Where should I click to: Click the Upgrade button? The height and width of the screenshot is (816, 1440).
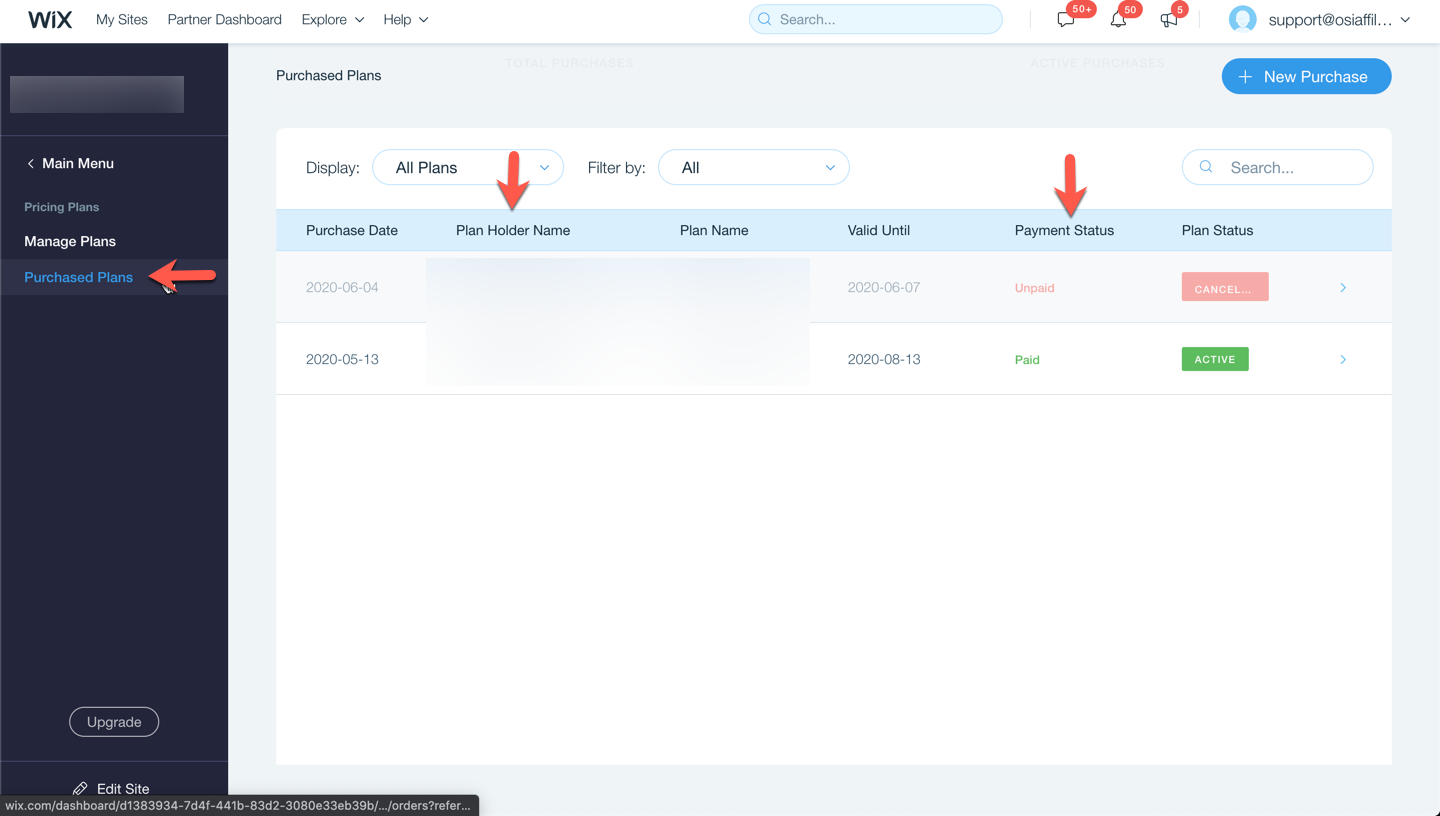coord(114,722)
